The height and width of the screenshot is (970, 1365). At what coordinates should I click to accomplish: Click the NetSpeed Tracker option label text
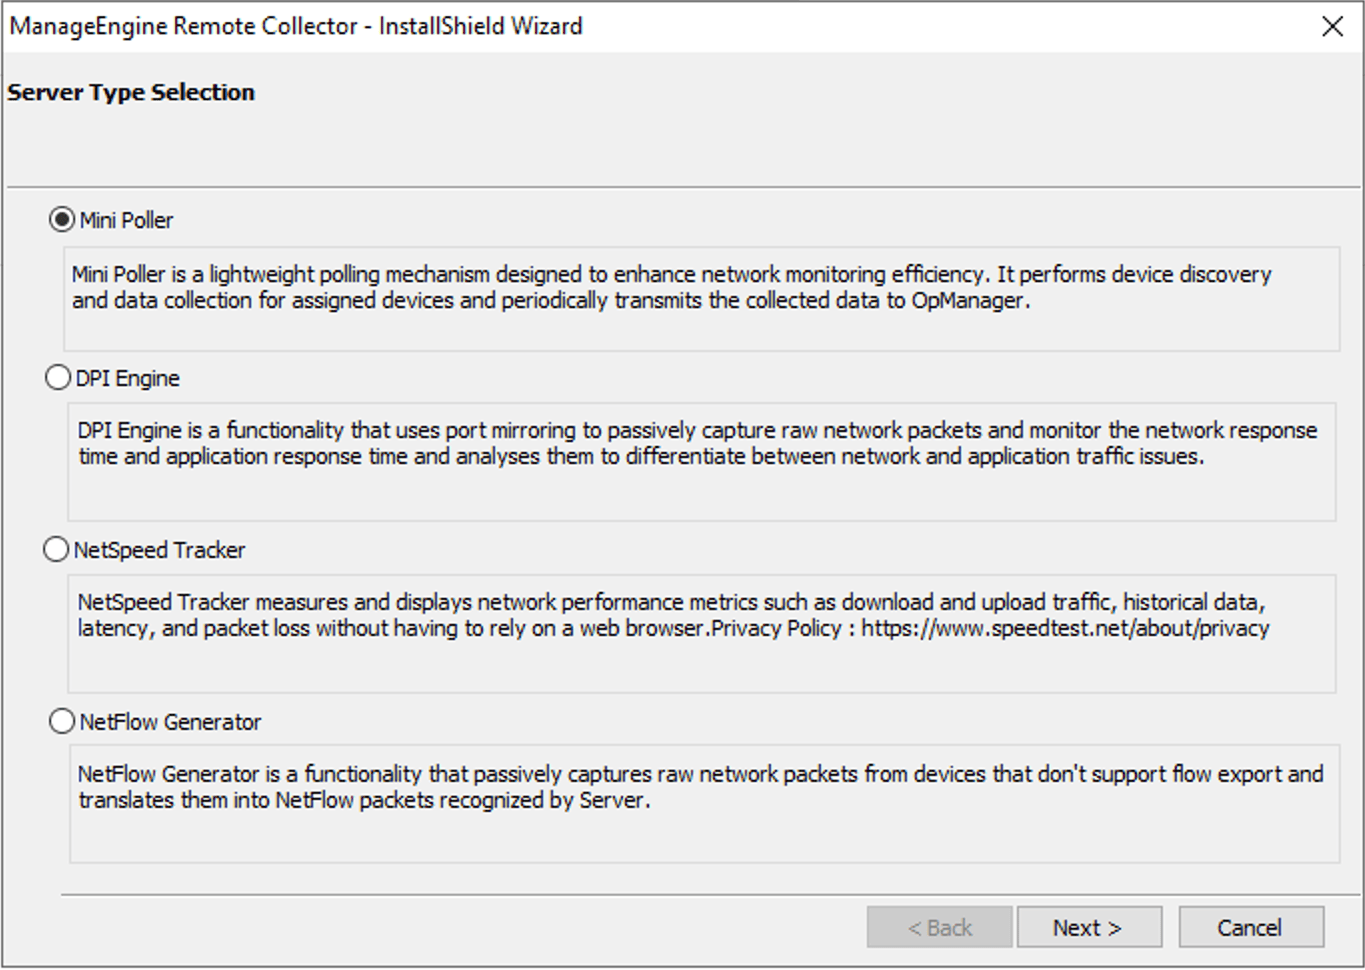point(159,551)
